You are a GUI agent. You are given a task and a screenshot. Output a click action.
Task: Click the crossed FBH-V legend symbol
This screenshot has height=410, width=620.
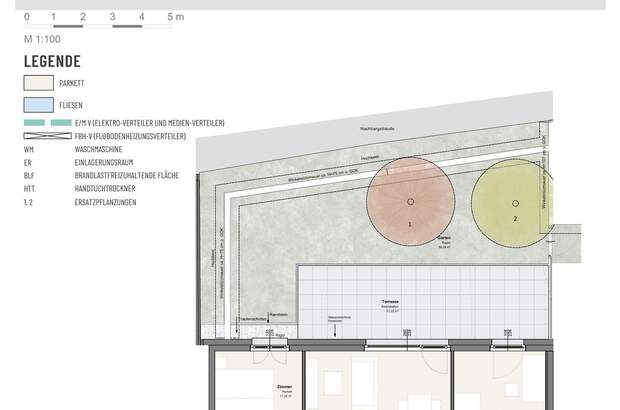click(47, 135)
